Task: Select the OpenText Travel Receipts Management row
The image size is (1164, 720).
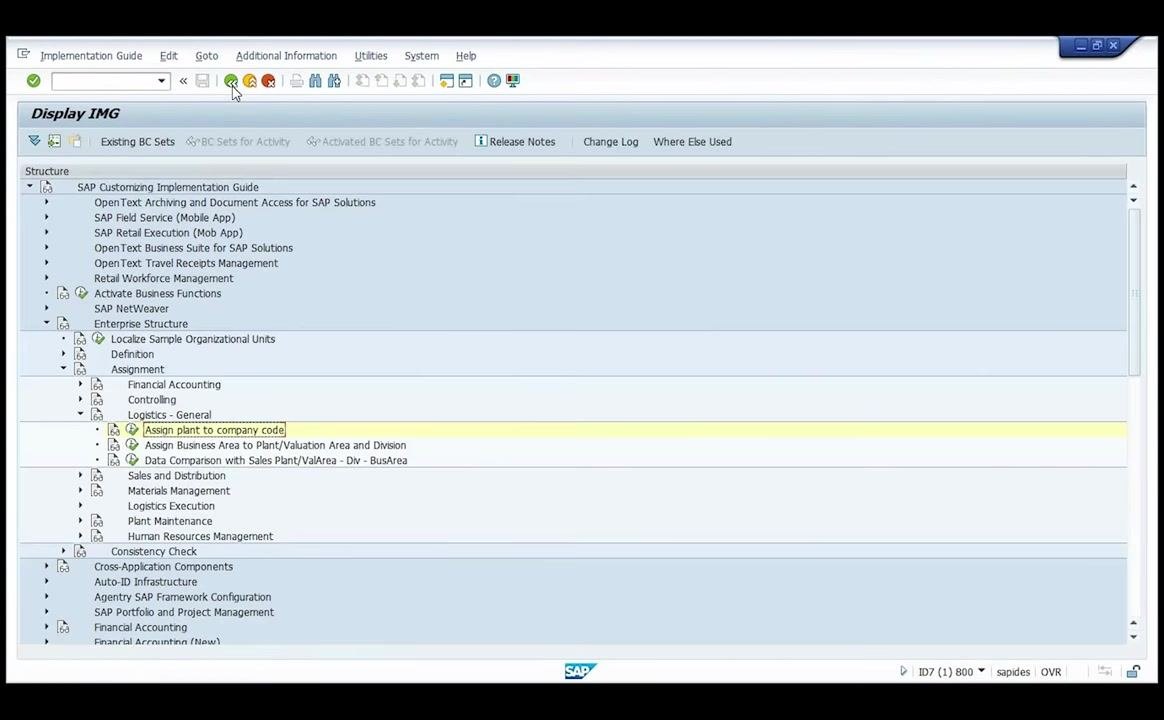Action: pos(186,263)
